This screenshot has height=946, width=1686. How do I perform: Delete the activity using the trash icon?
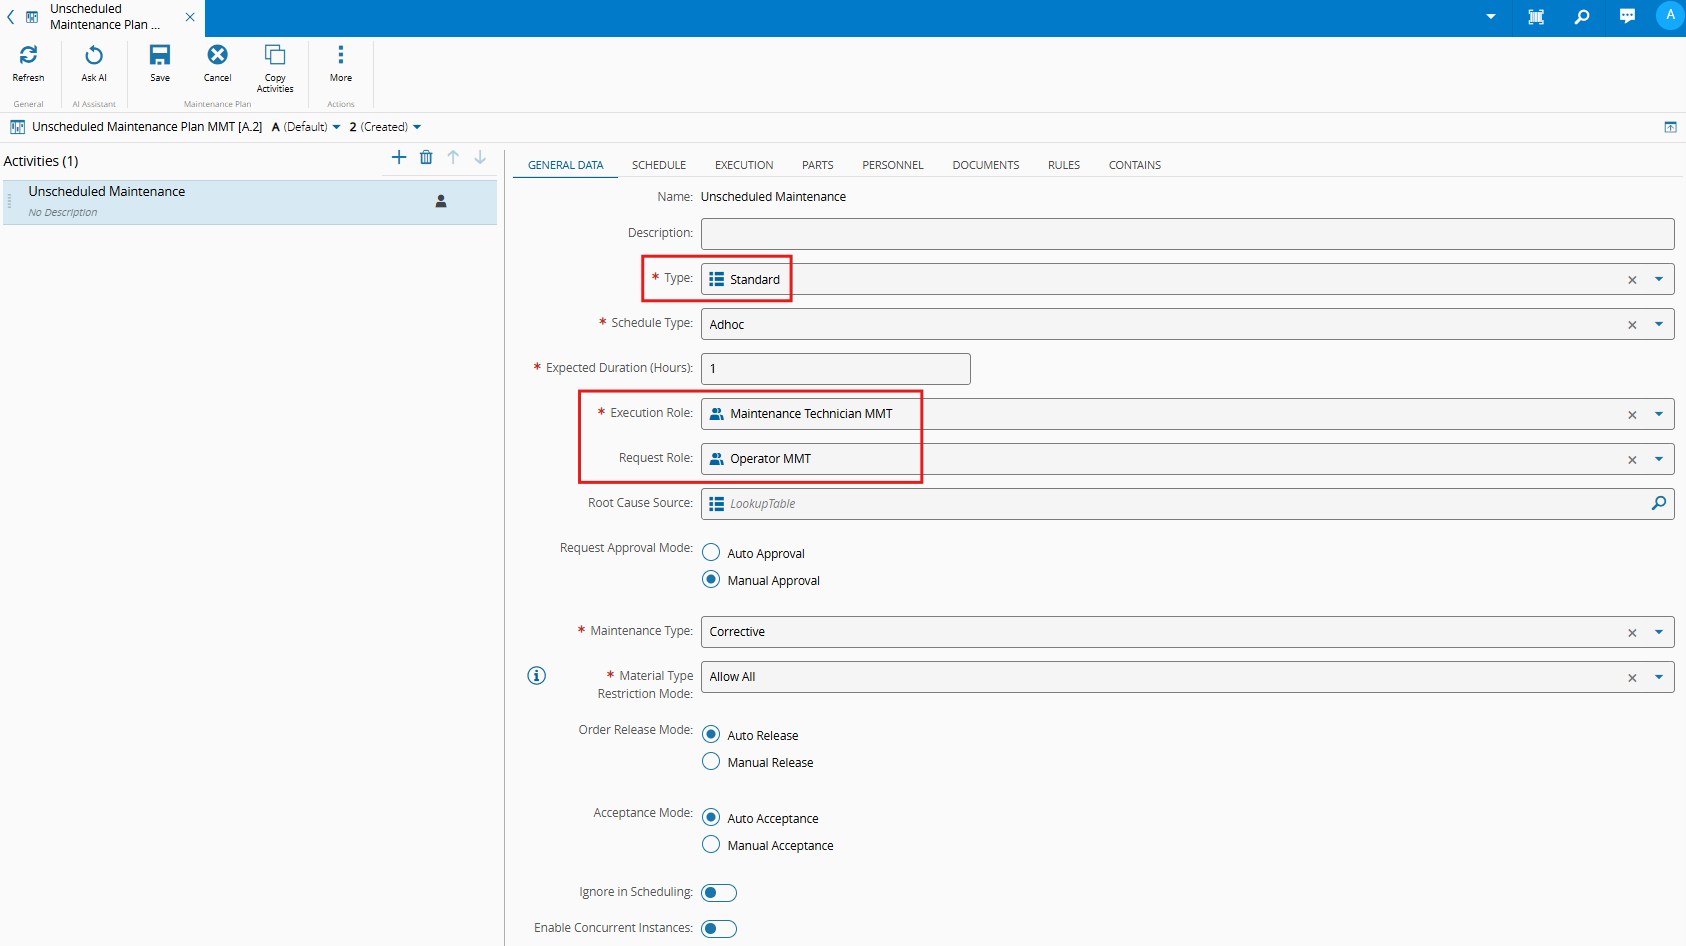pyautogui.click(x=426, y=157)
